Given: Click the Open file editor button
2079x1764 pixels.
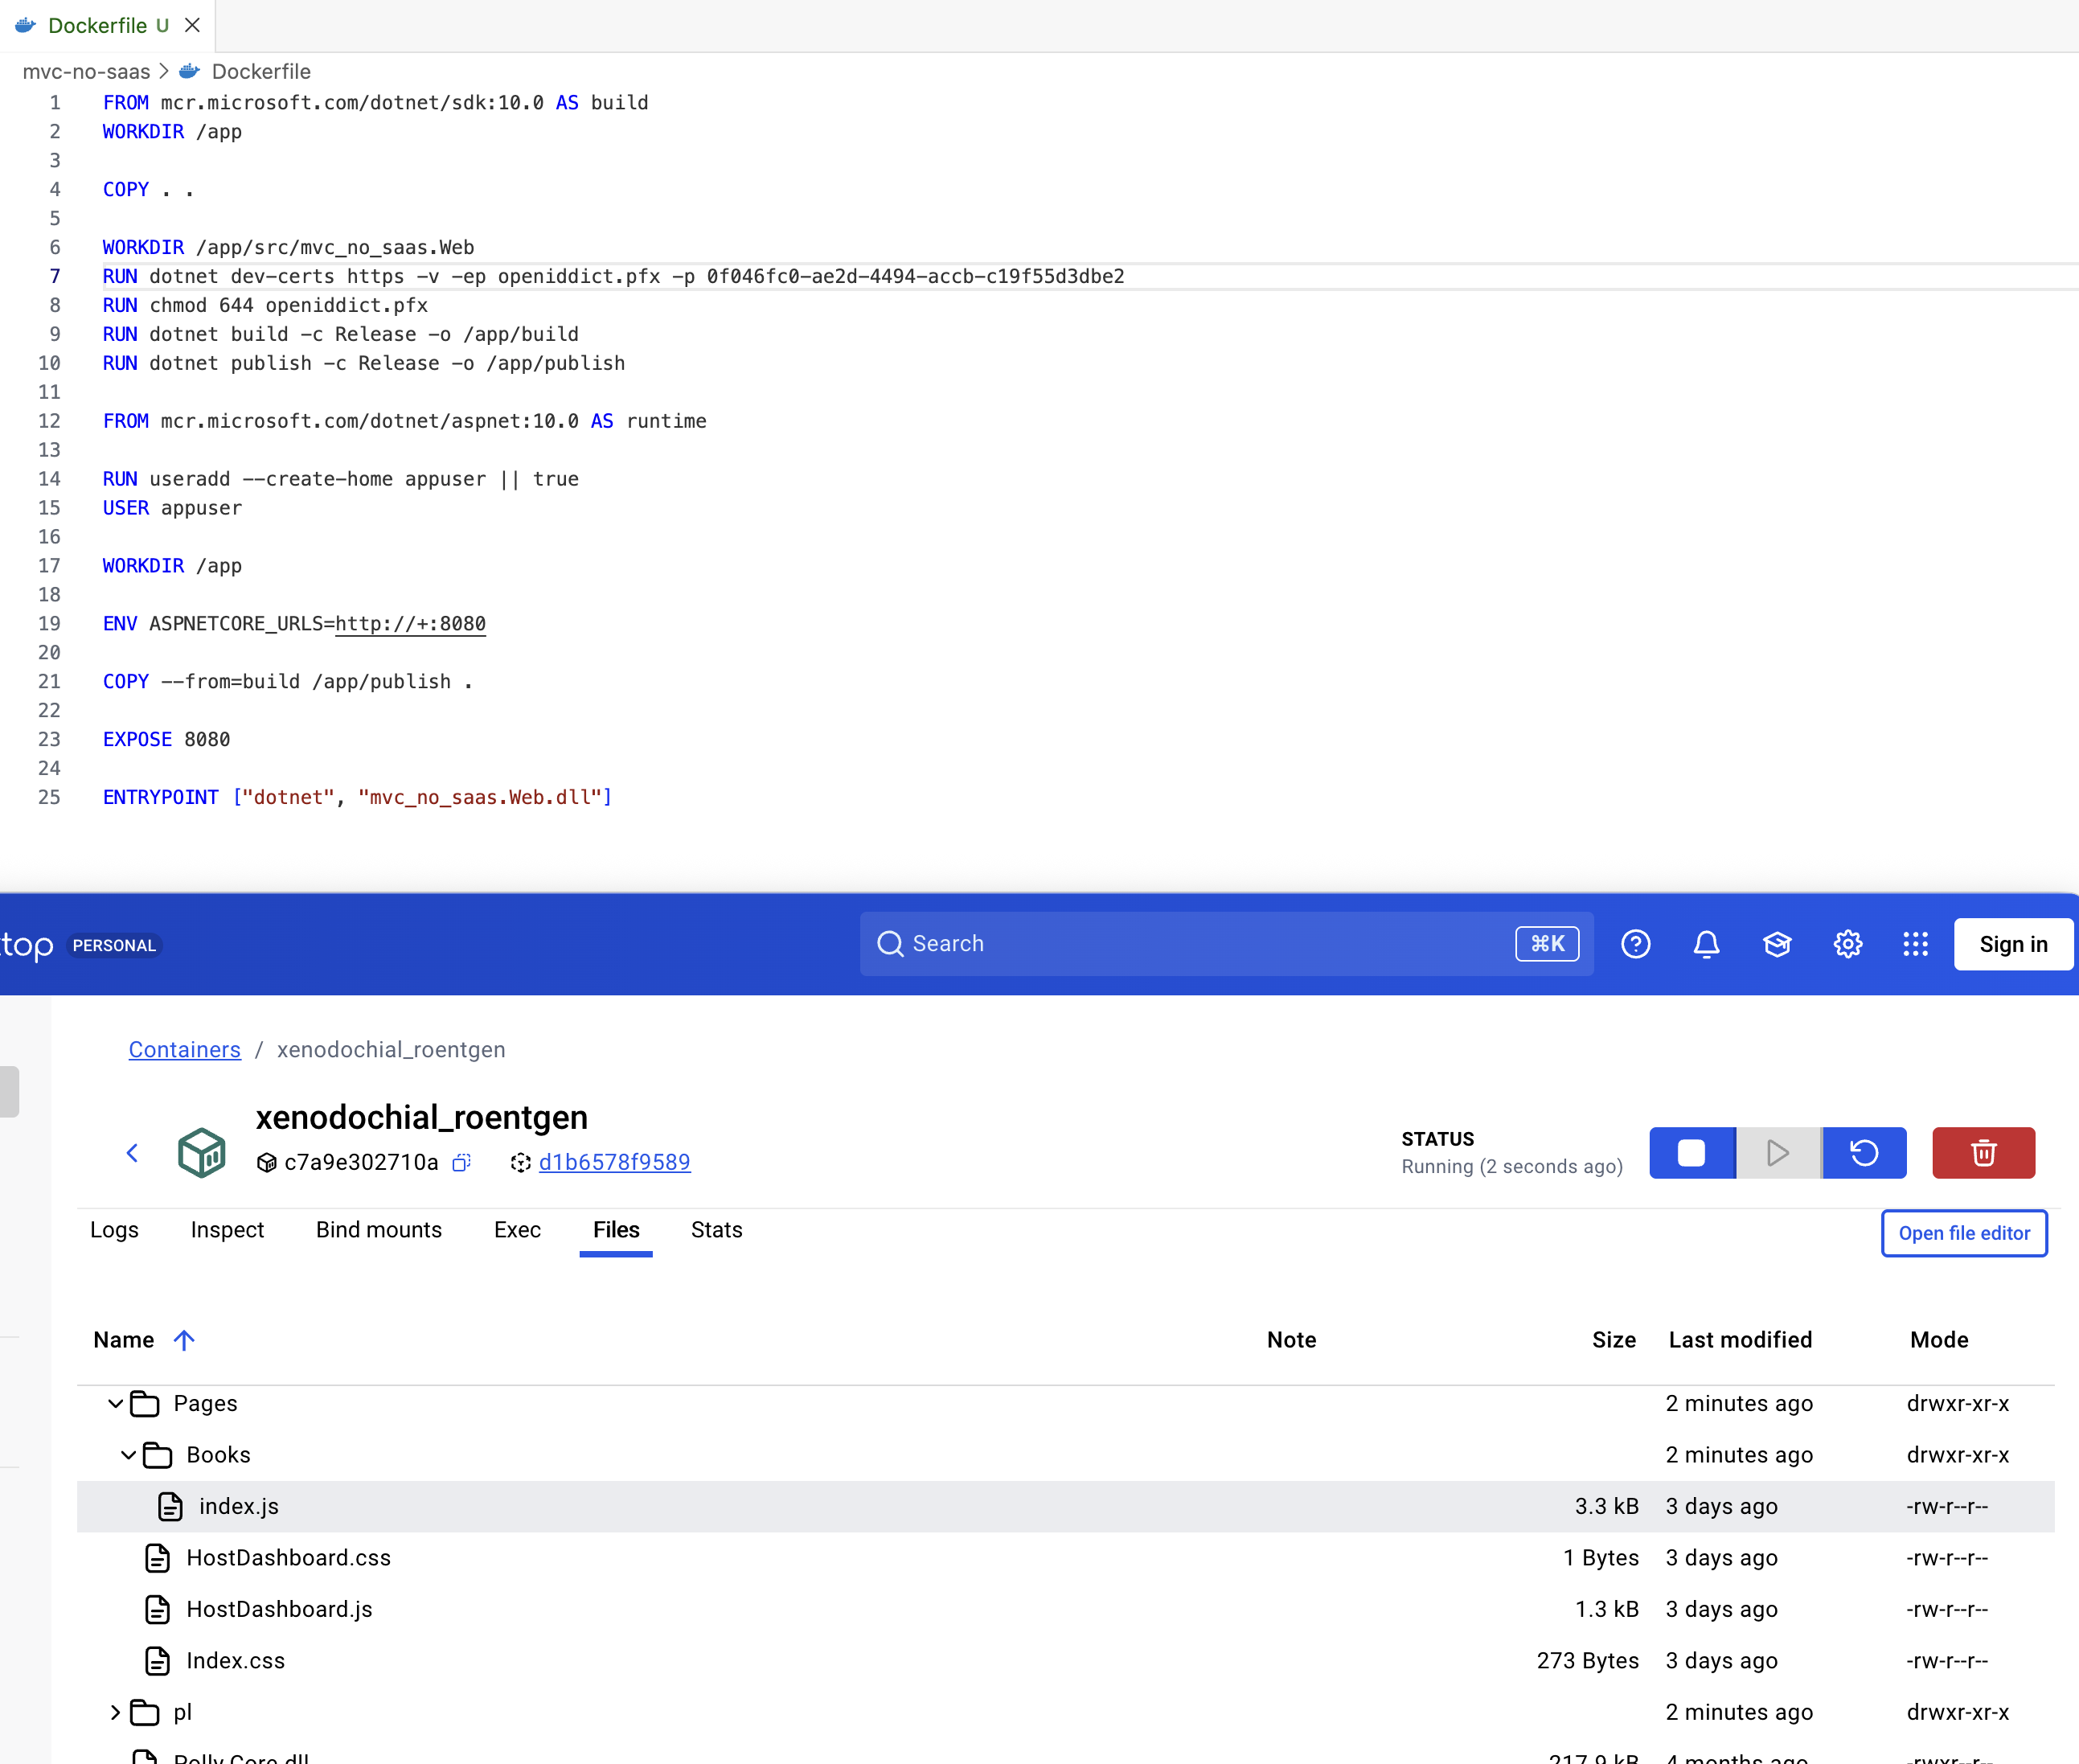Looking at the screenshot, I should point(1963,1233).
